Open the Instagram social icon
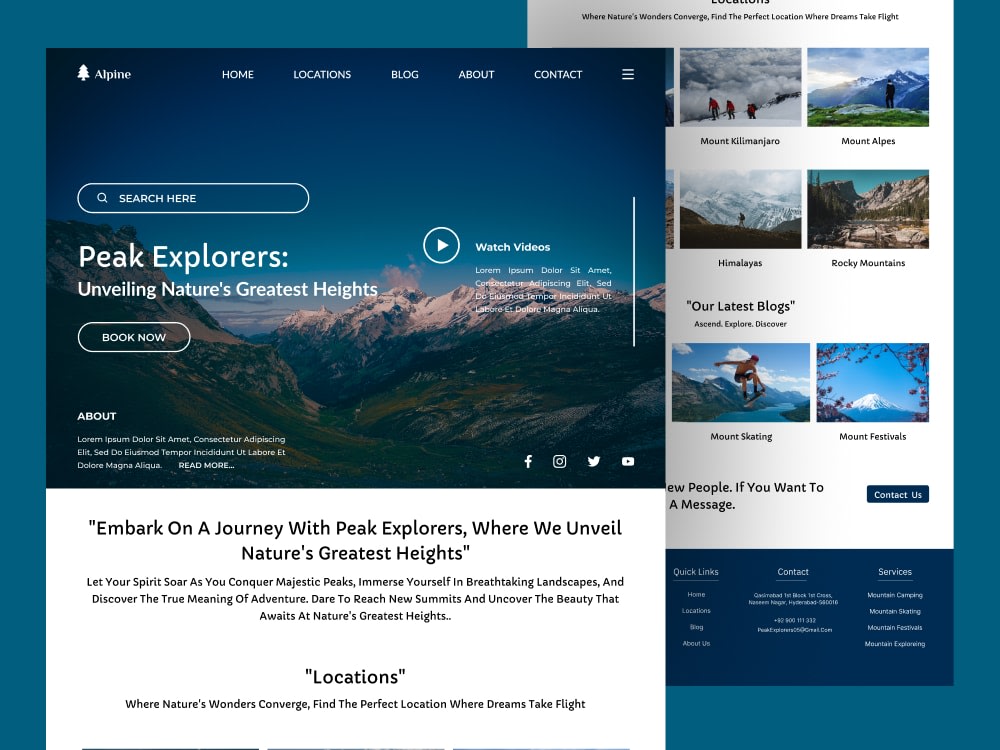The width and height of the screenshot is (1000, 750). click(559, 461)
